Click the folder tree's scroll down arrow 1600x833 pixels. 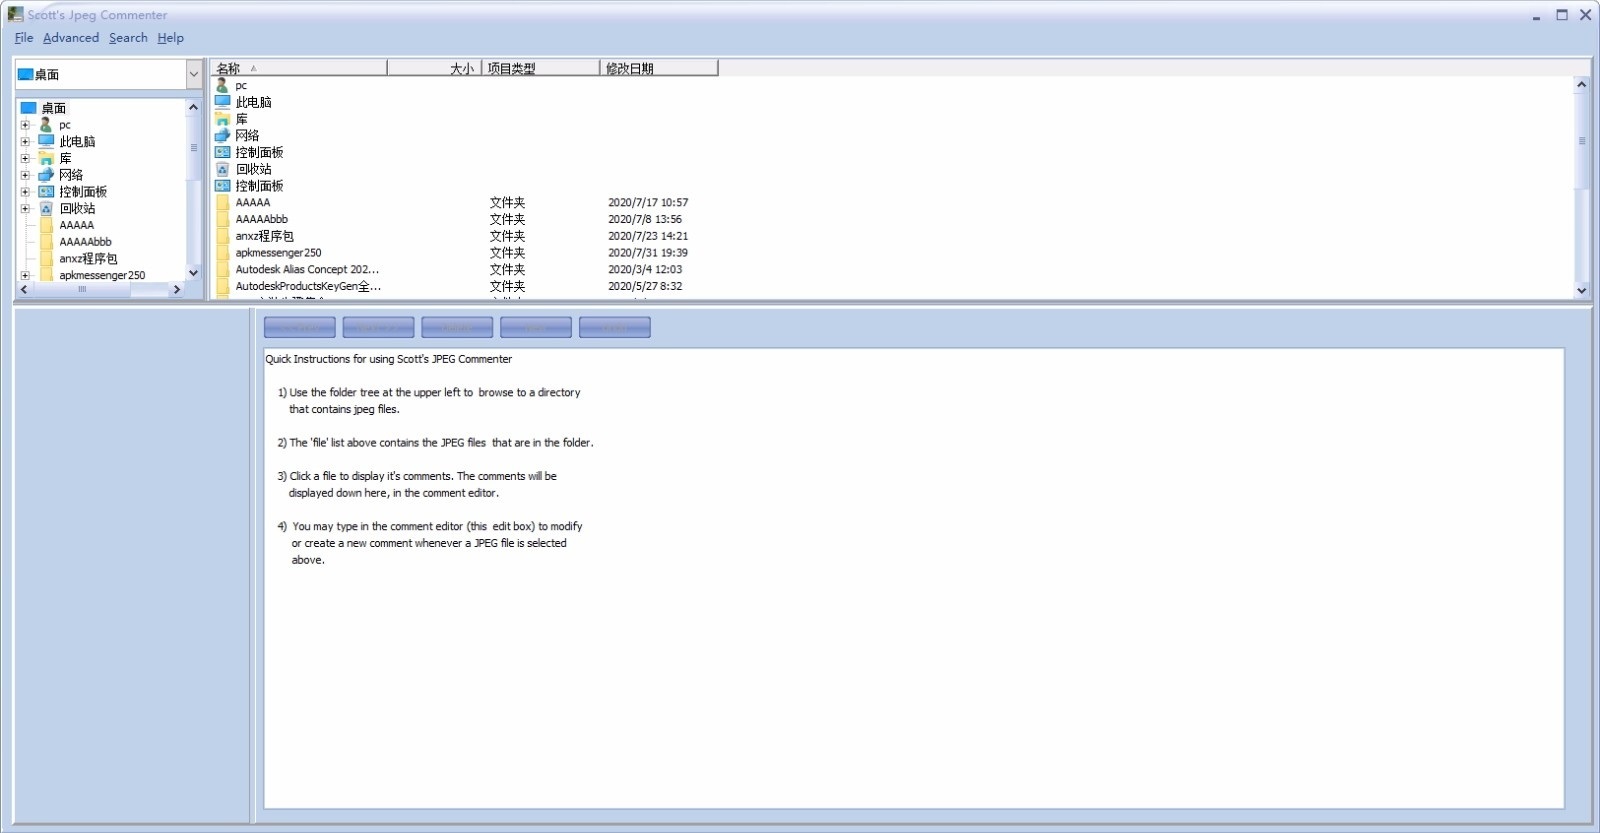(193, 273)
